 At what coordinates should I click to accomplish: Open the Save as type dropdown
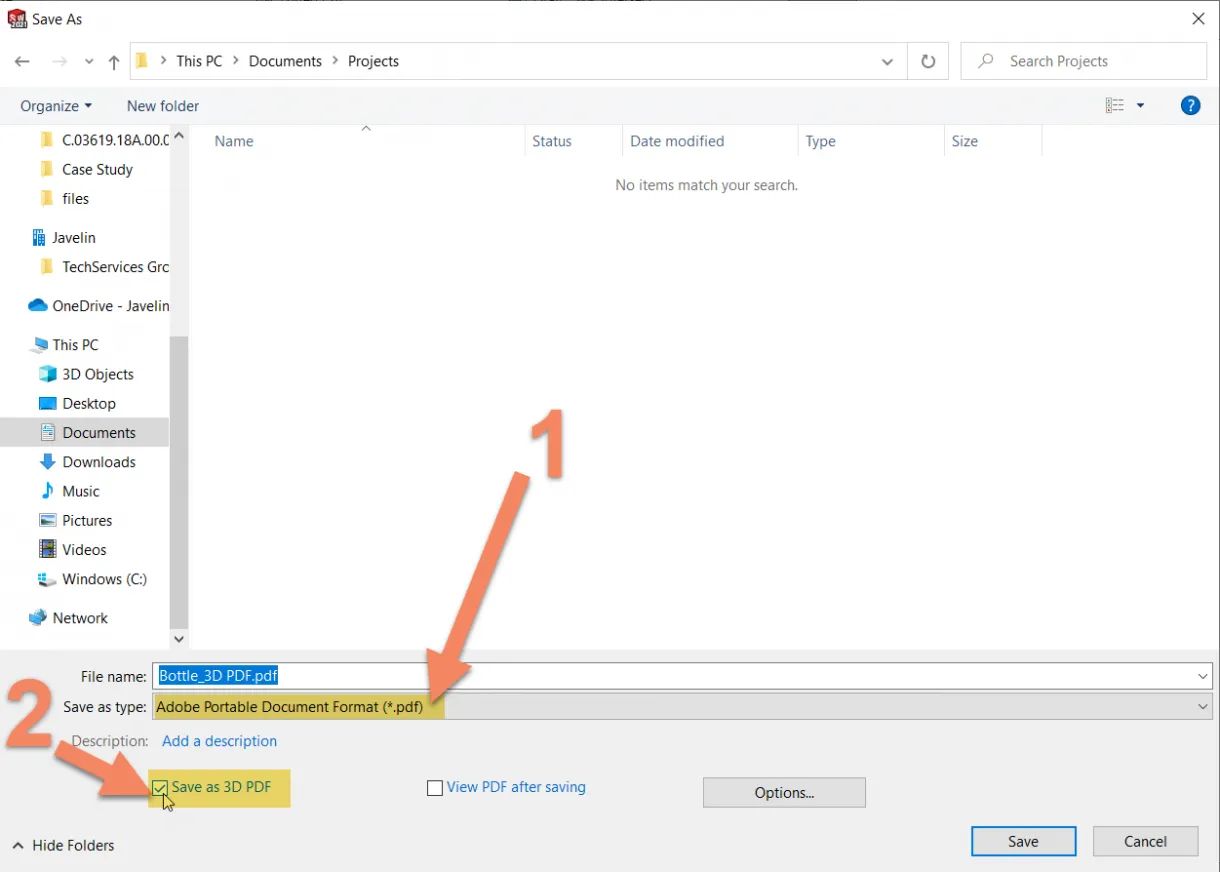[1201, 706]
